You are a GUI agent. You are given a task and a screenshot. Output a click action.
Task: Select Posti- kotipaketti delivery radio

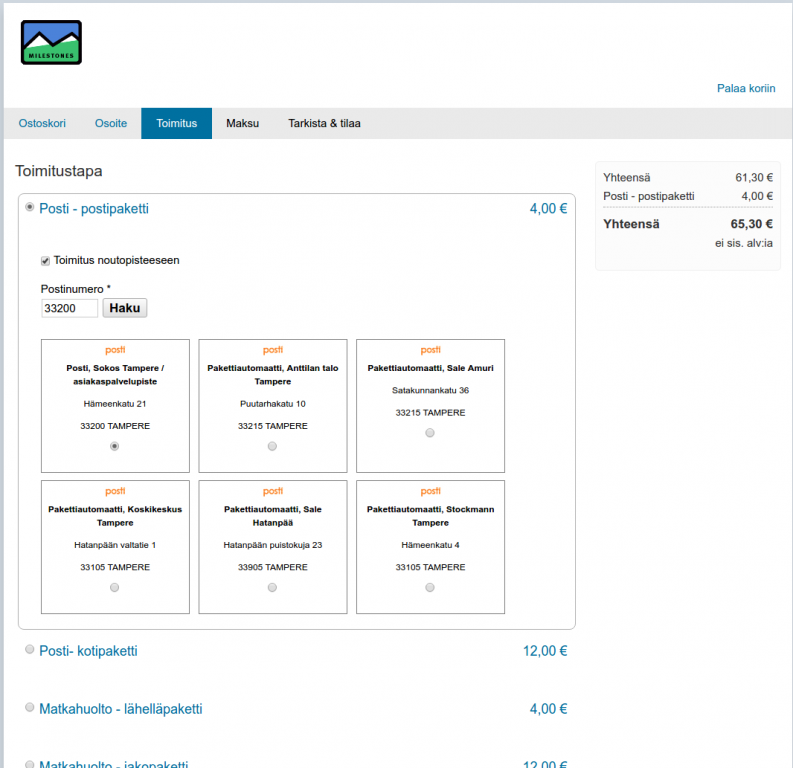[x=30, y=649]
